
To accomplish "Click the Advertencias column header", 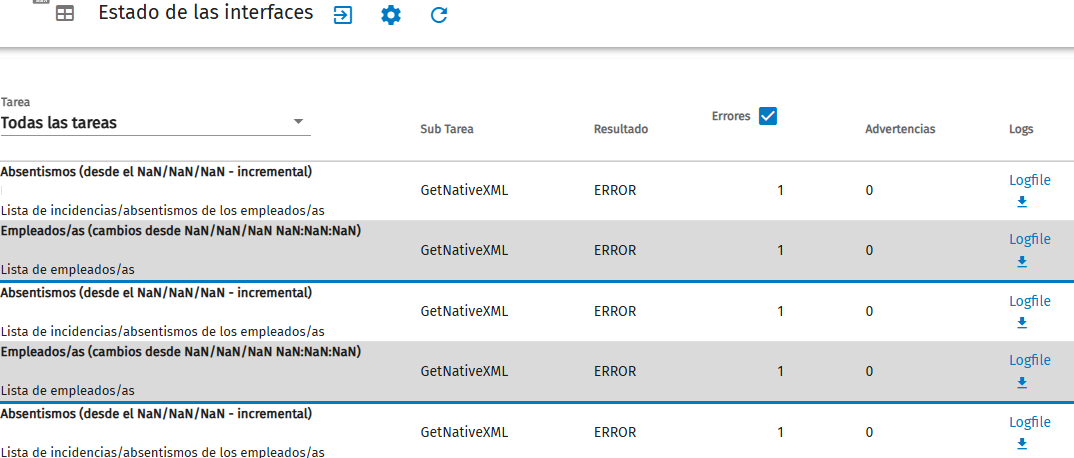I will click(899, 129).
